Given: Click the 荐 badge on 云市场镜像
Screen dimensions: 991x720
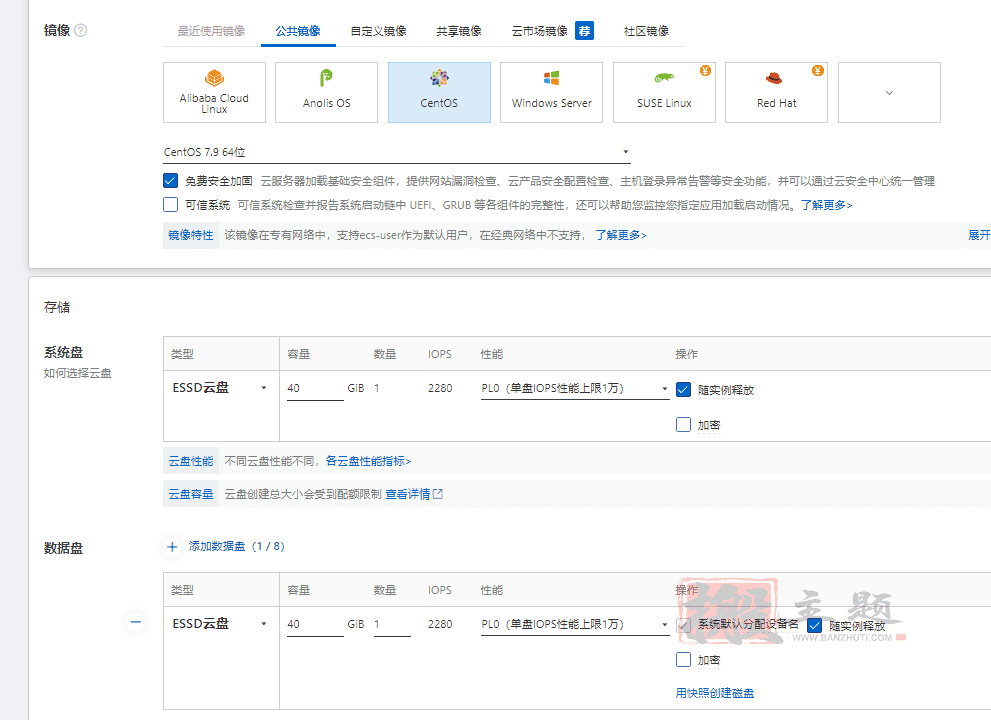Looking at the screenshot, I should (585, 30).
